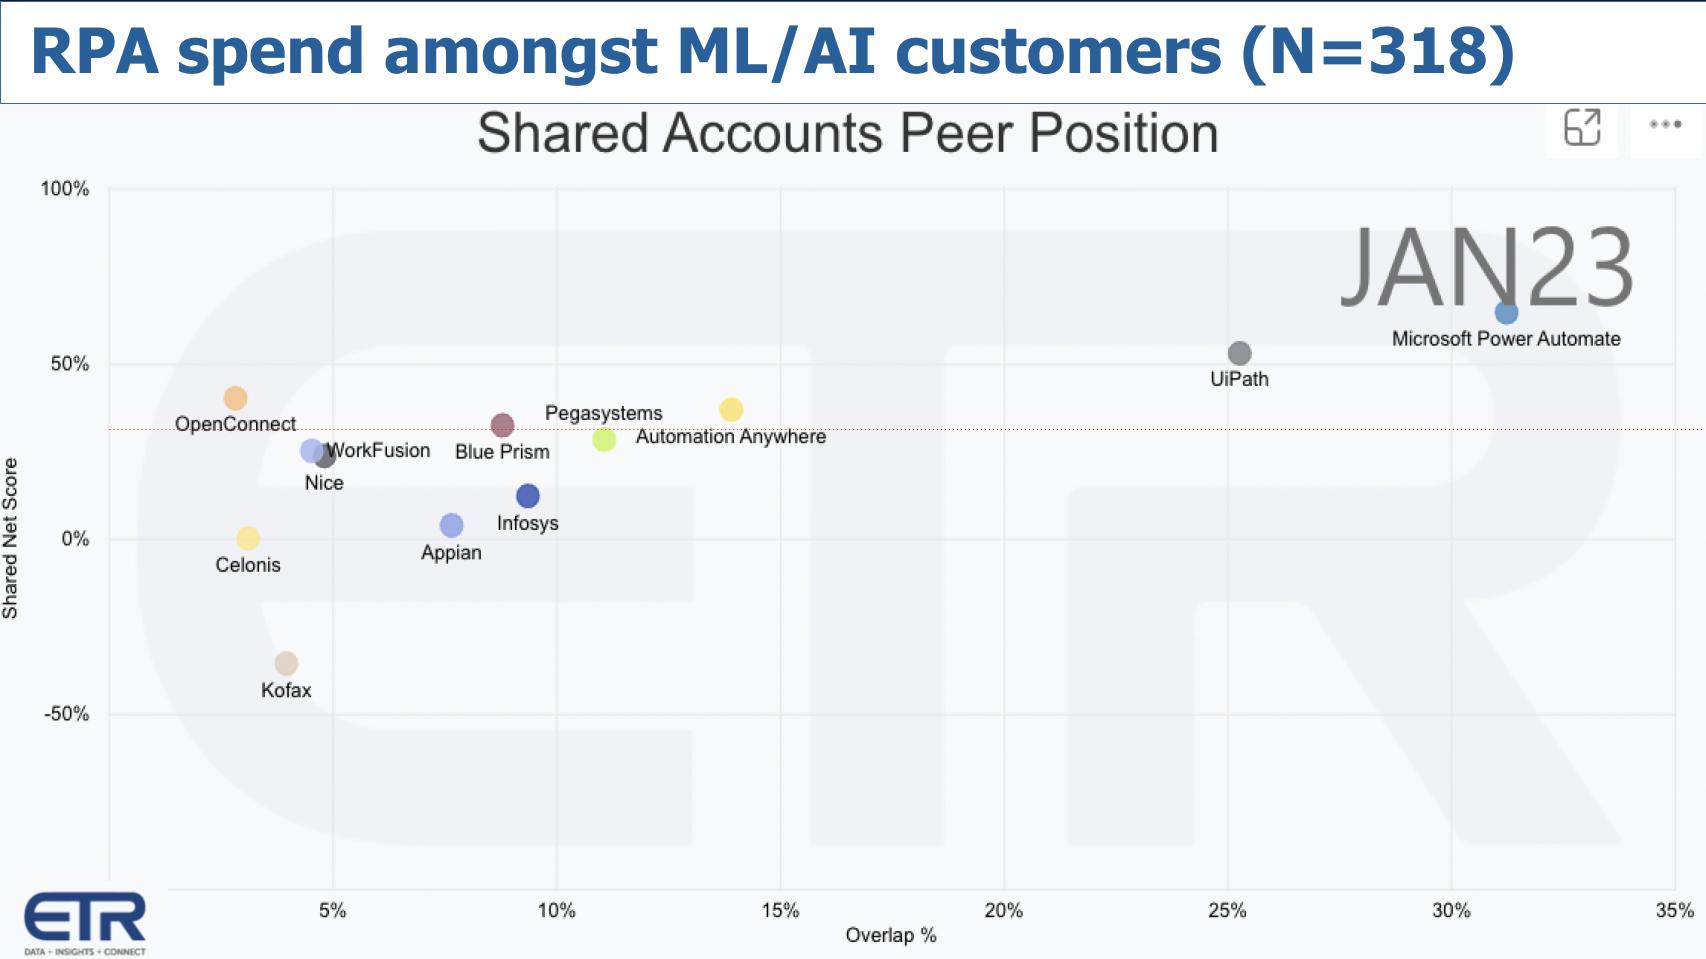Click the Pegasystems green data point

pyautogui.click(x=604, y=439)
